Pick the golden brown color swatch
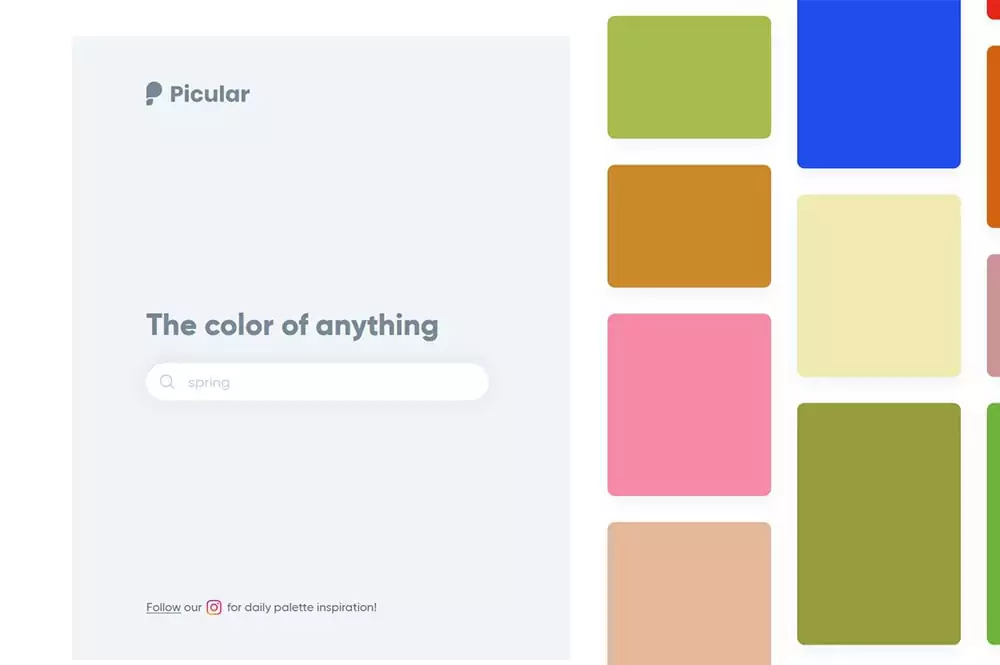This screenshot has height=665, width=1000. pos(689,226)
